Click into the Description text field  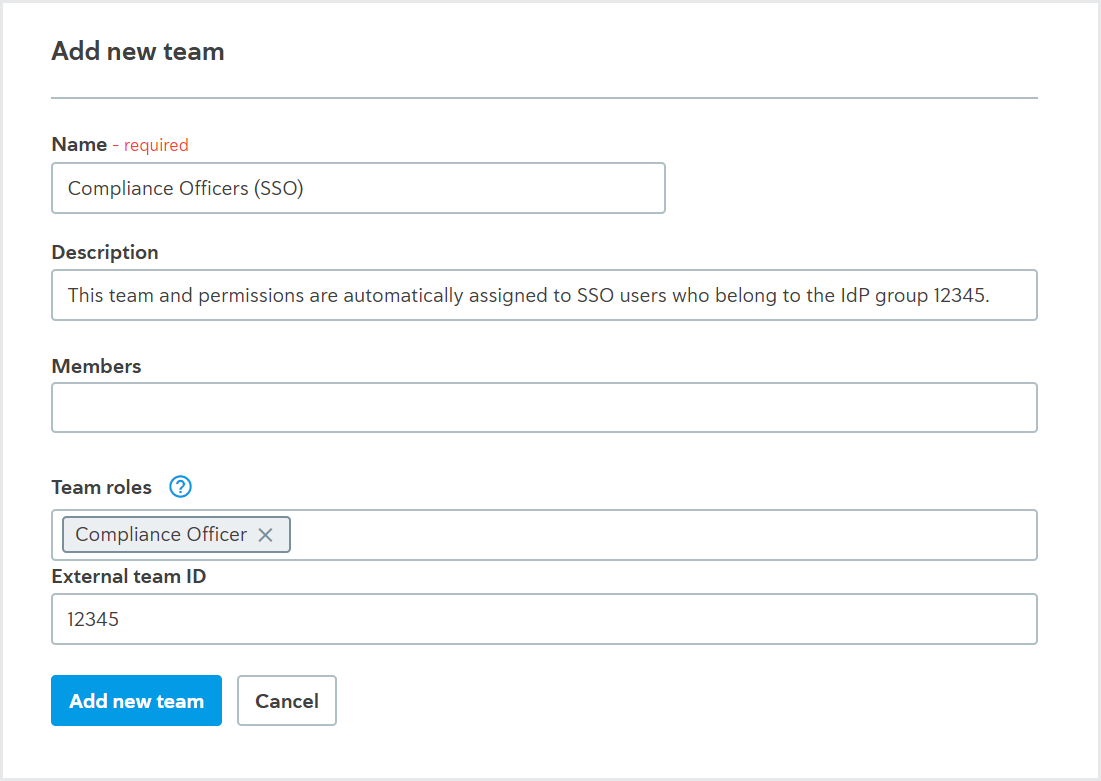(x=544, y=295)
